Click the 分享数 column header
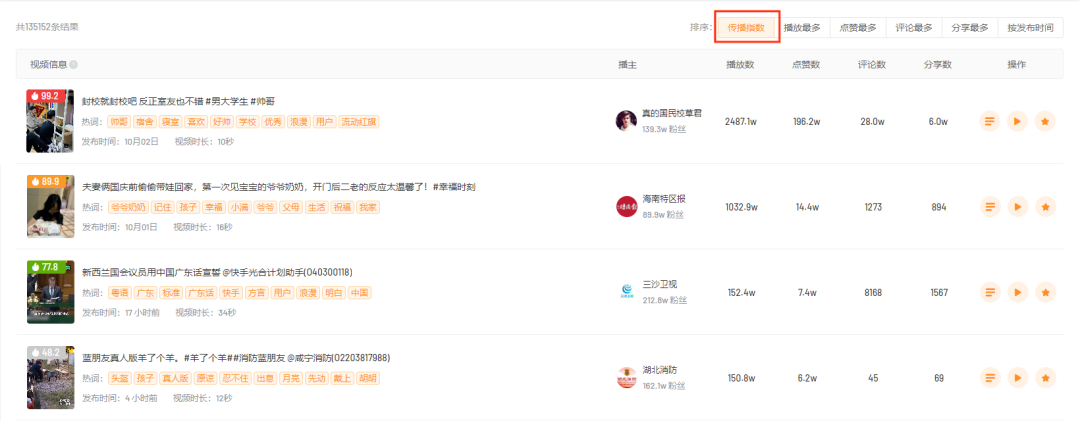1080x421 pixels. point(937,65)
